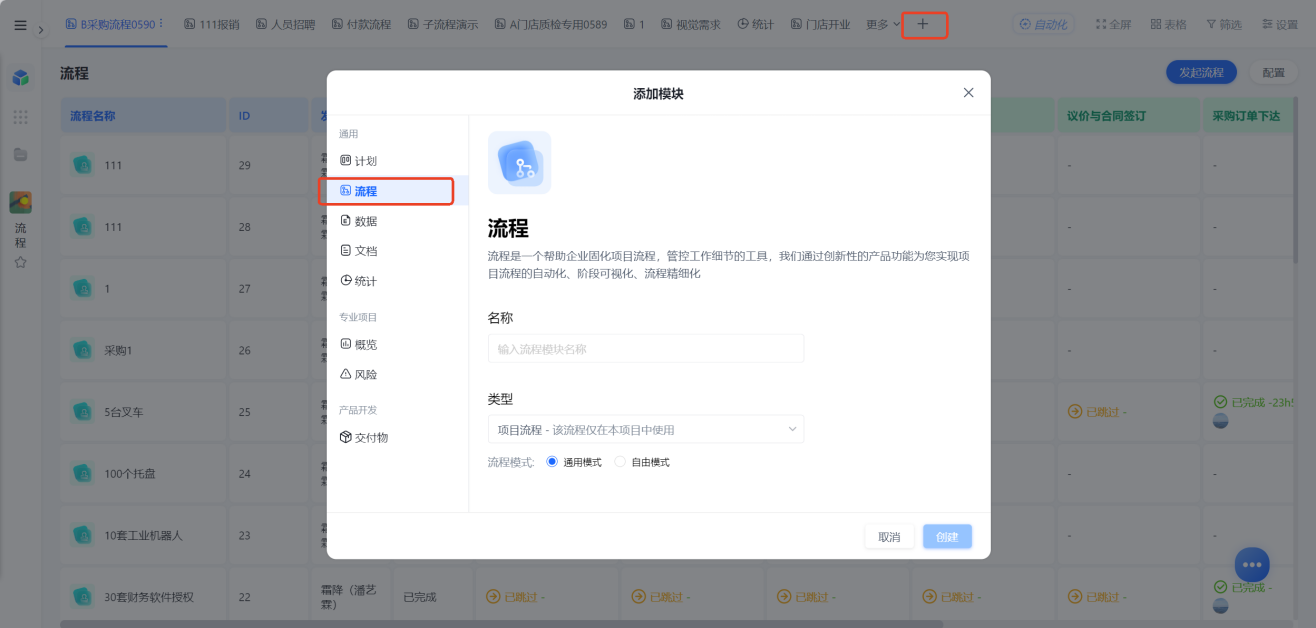
Task: Select 计划 in the dialog module list
Action: tap(397, 161)
